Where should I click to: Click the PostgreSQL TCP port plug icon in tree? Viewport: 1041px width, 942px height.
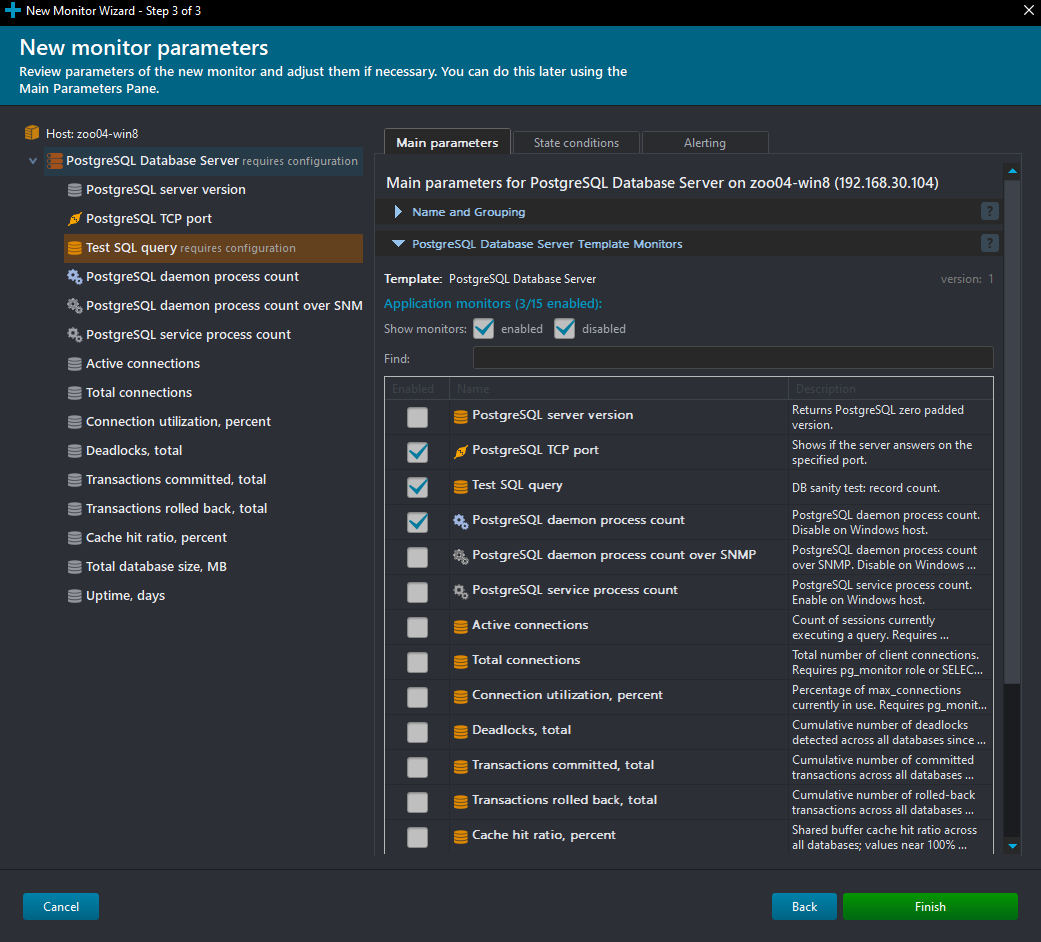[x=75, y=218]
